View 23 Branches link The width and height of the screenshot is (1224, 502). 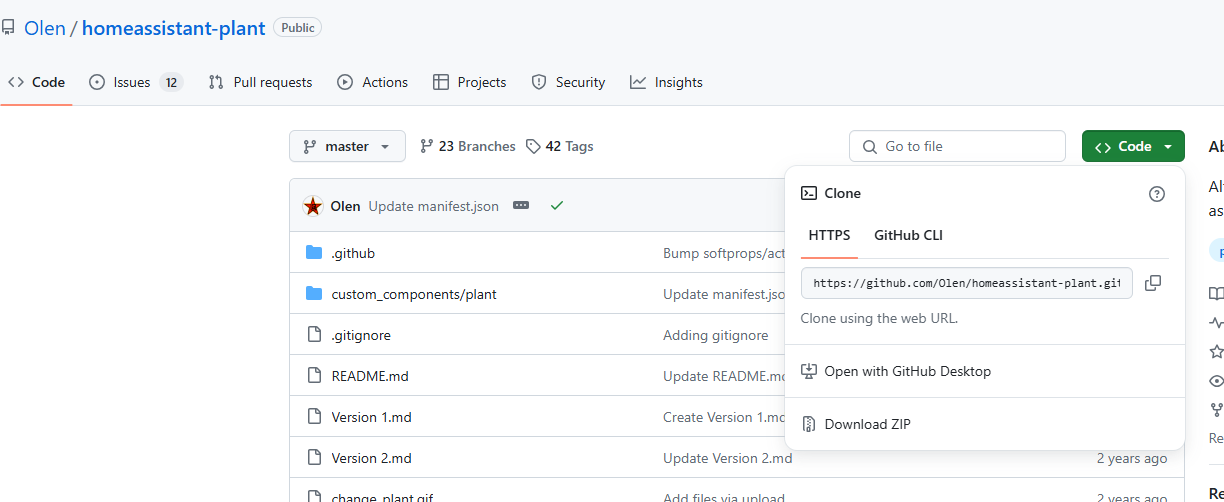pyautogui.click(x=468, y=146)
